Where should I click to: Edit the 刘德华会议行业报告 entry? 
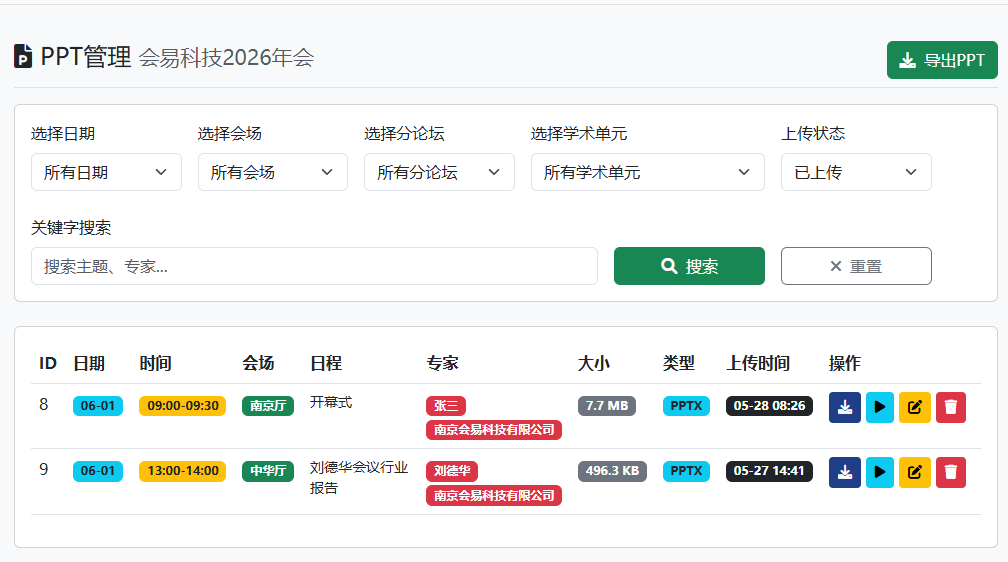click(x=915, y=472)
